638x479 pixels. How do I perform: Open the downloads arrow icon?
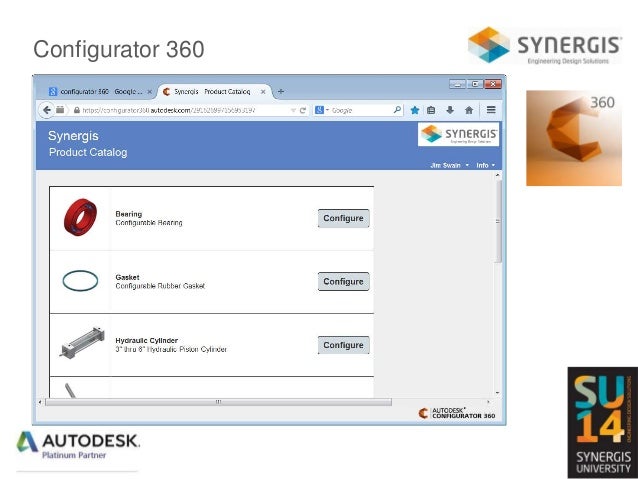(450, 110)
